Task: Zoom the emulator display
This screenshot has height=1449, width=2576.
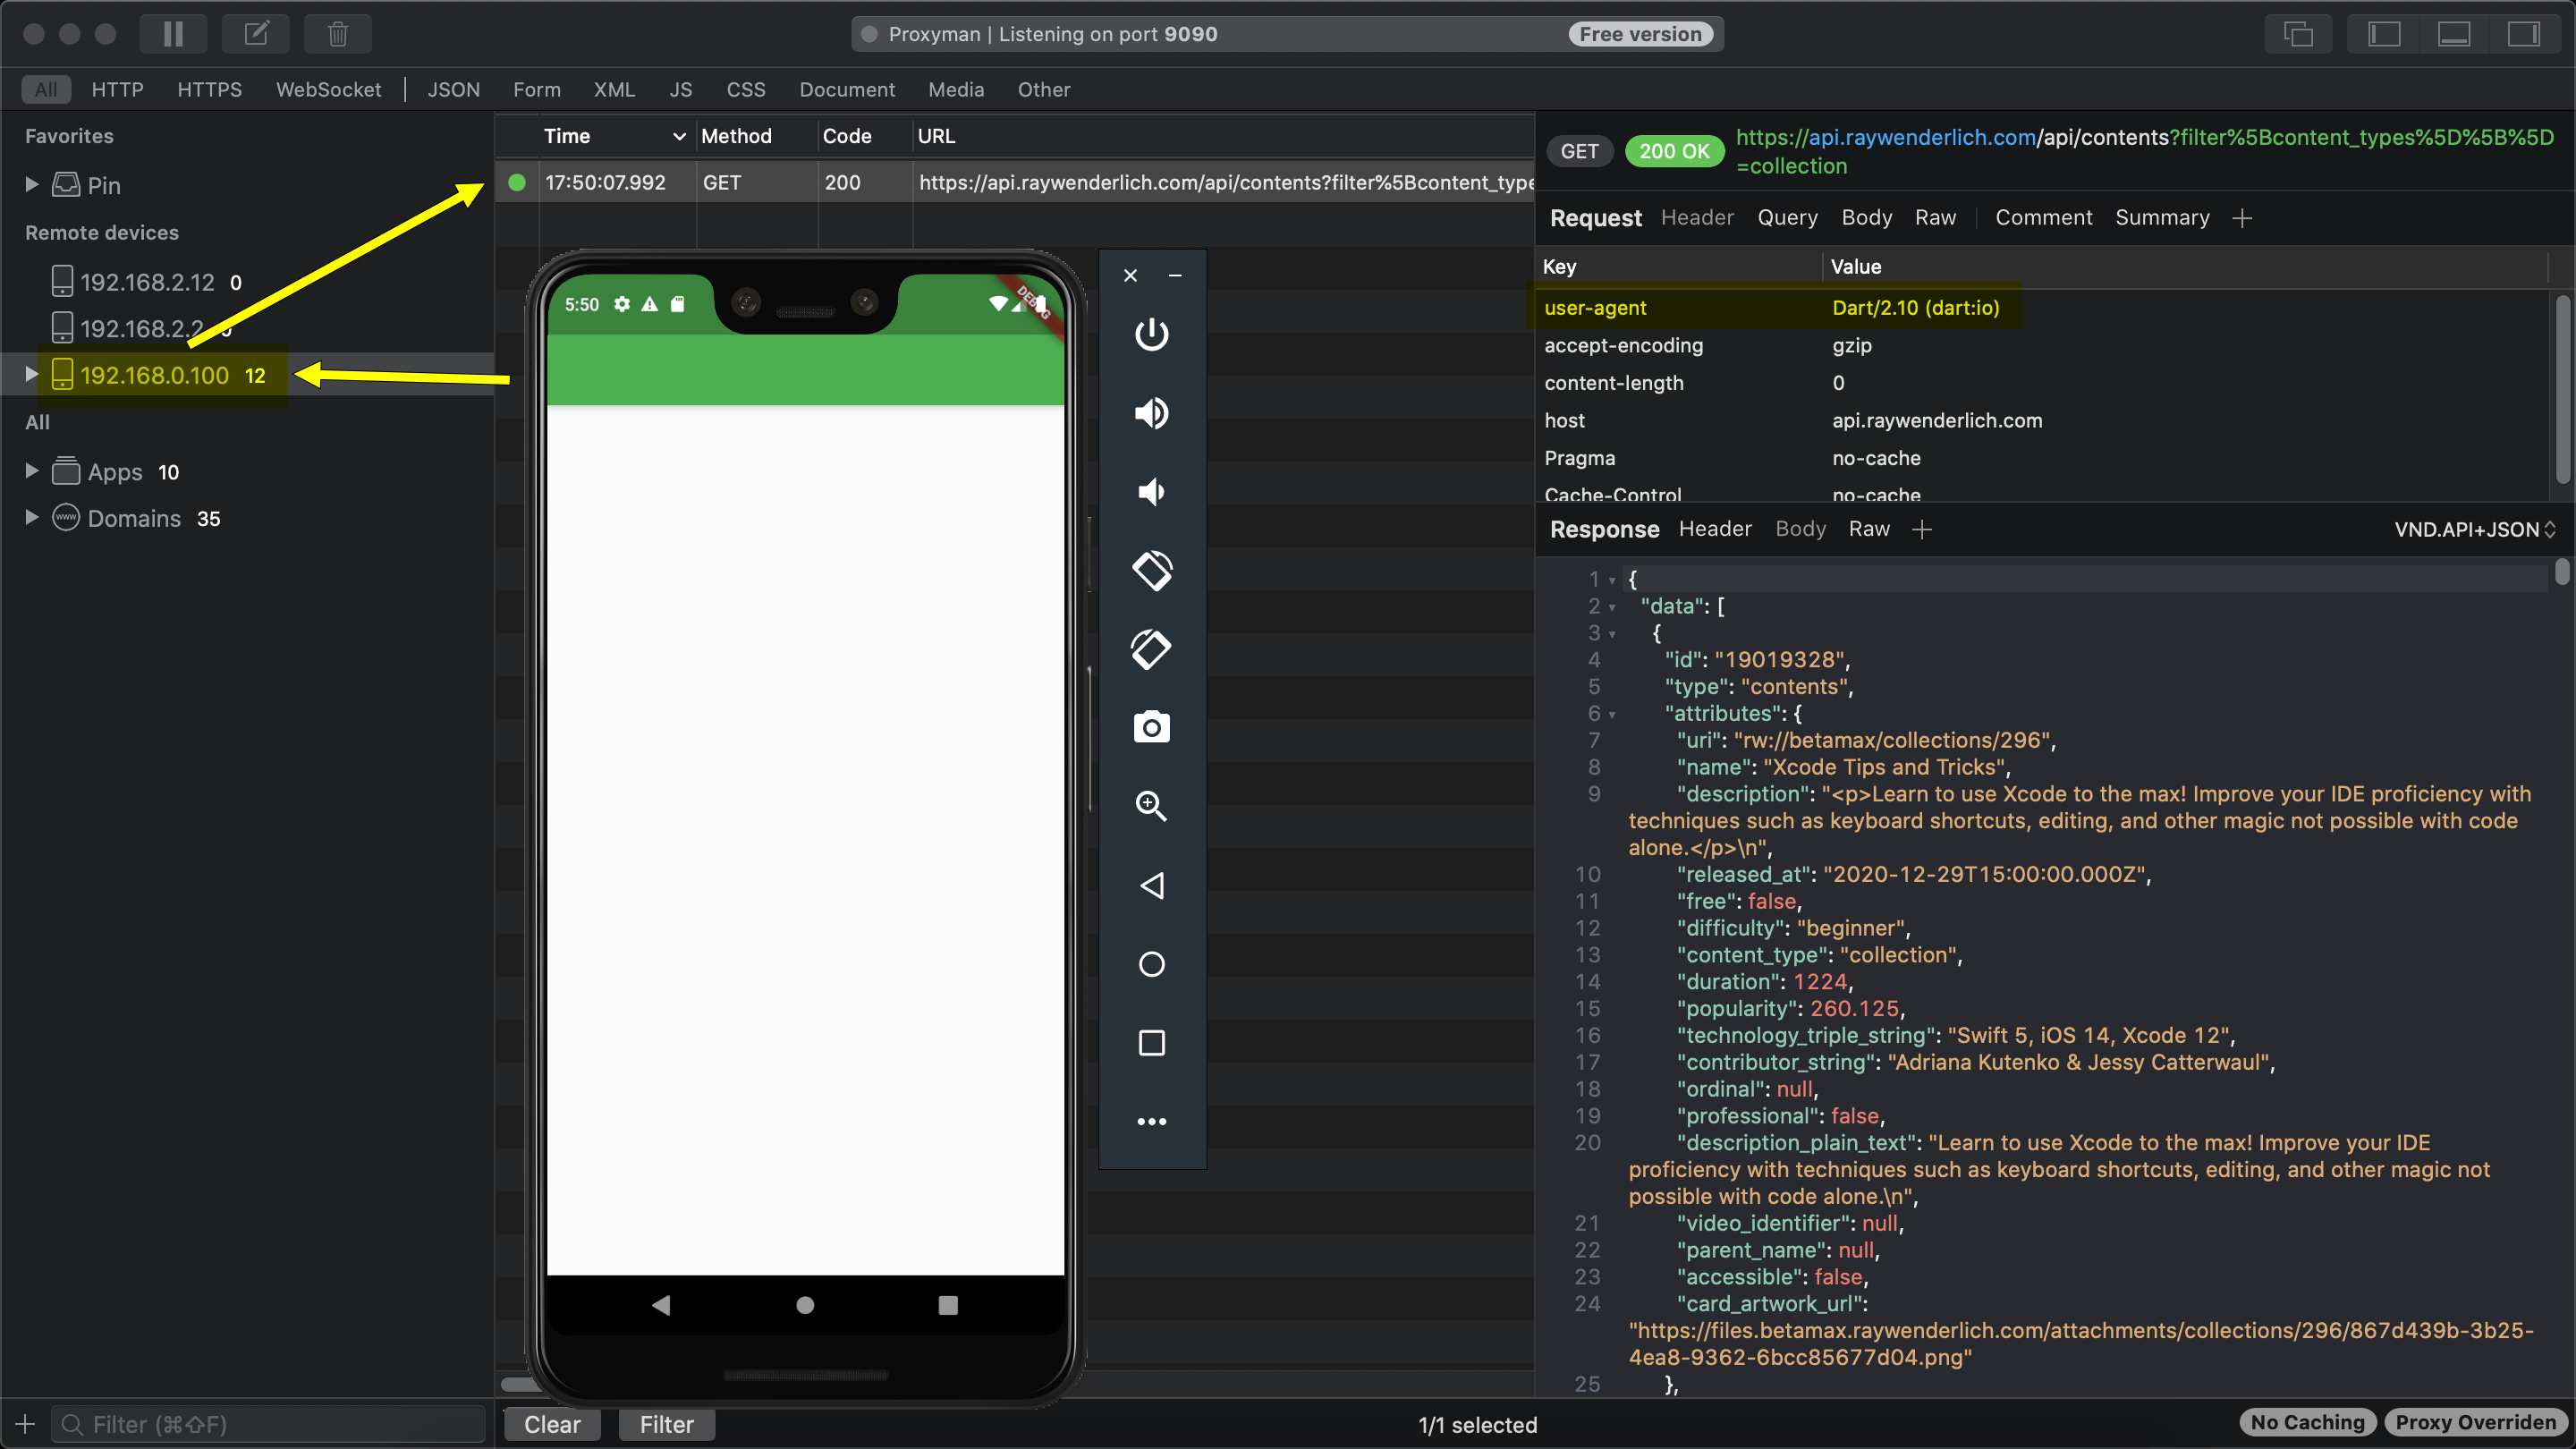Action: (1151, 806)
